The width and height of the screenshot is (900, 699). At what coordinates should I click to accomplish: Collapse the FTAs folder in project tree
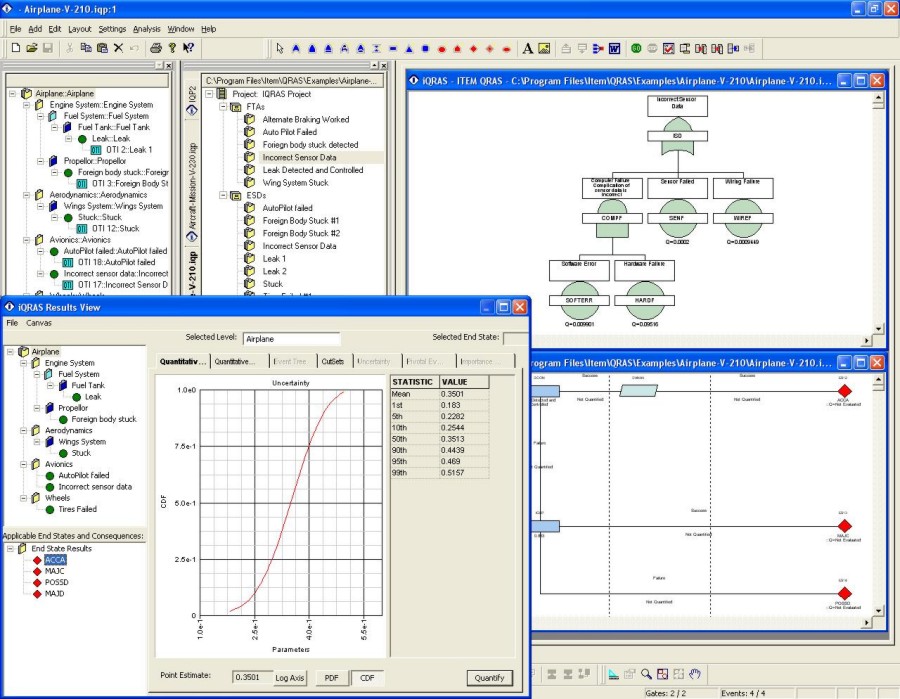223,106
